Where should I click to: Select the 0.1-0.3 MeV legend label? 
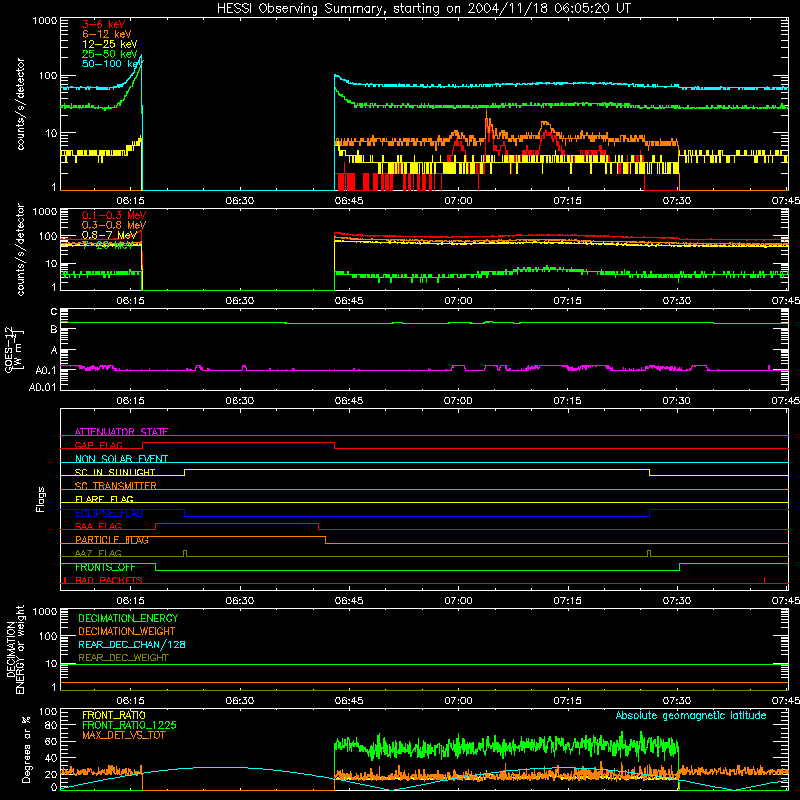point(114,215)
